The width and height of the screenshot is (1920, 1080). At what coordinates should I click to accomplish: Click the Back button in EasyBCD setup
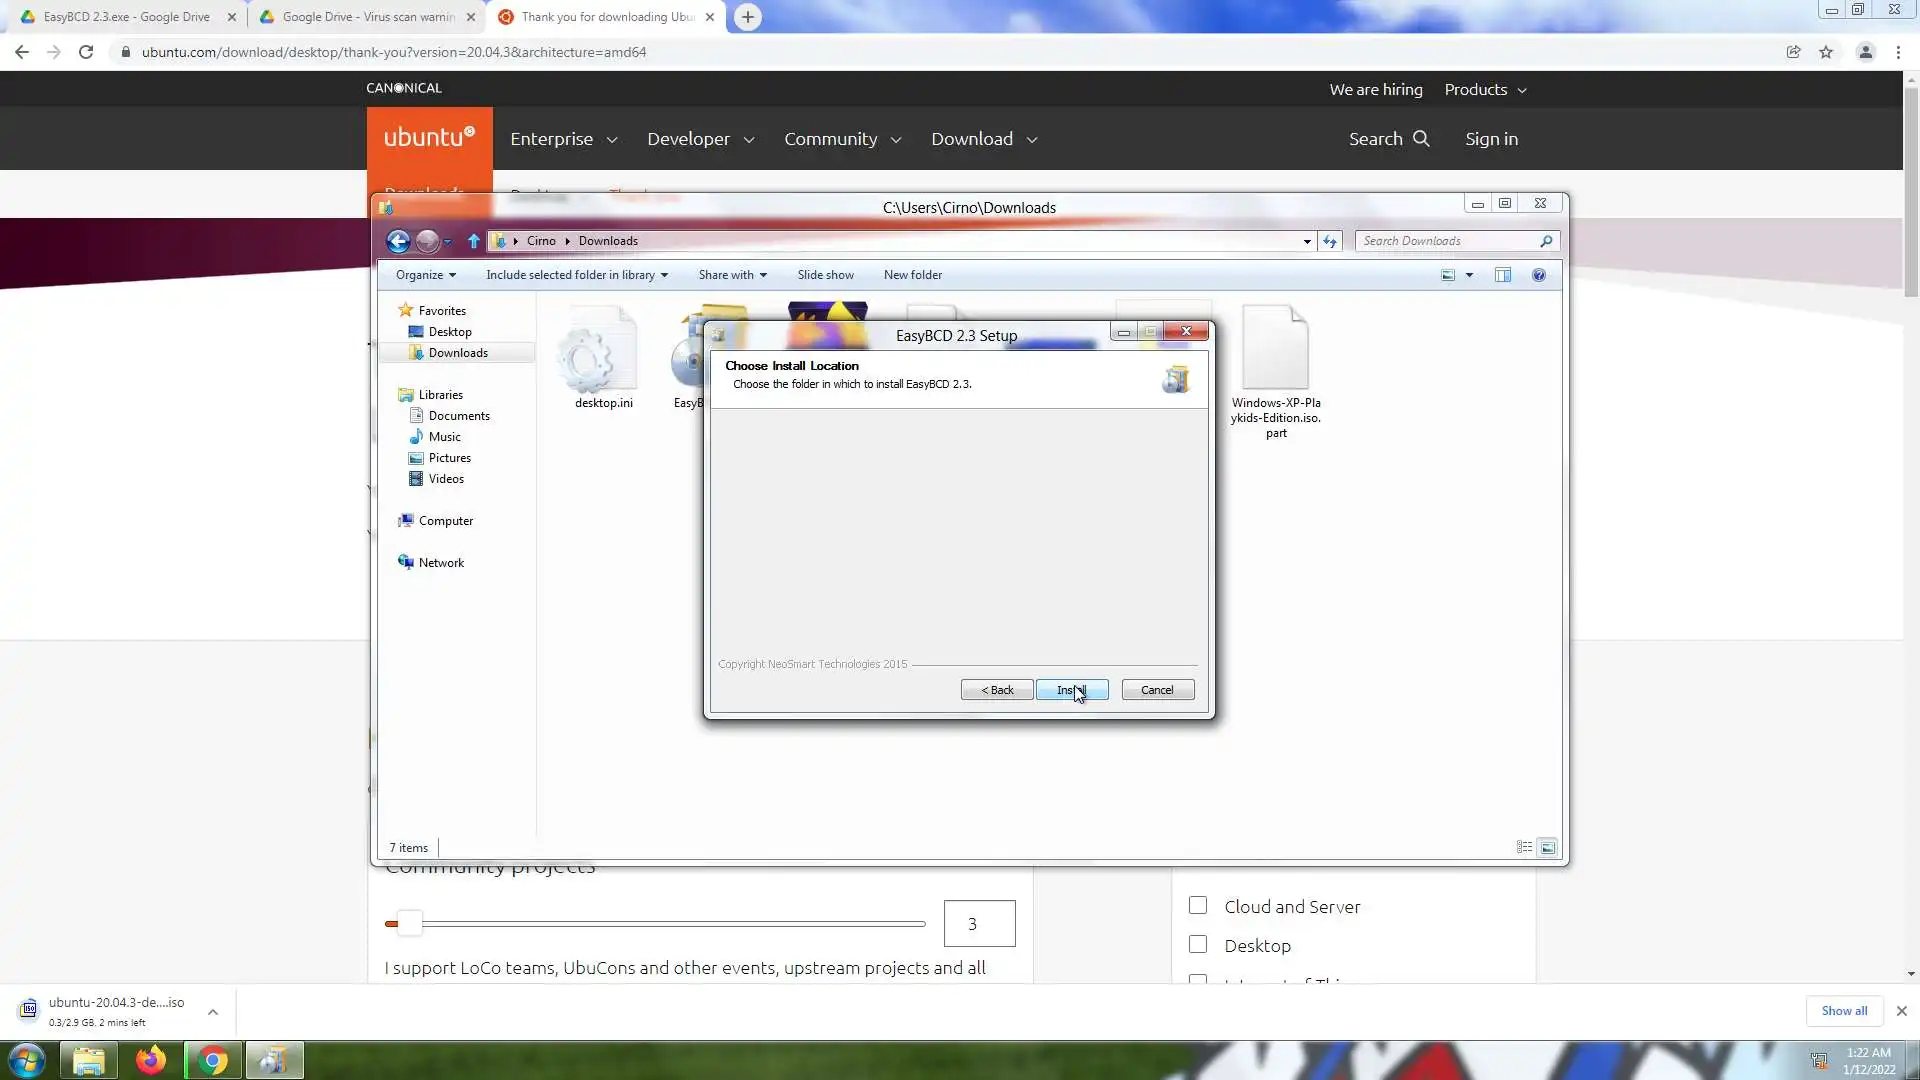(997, 690)
